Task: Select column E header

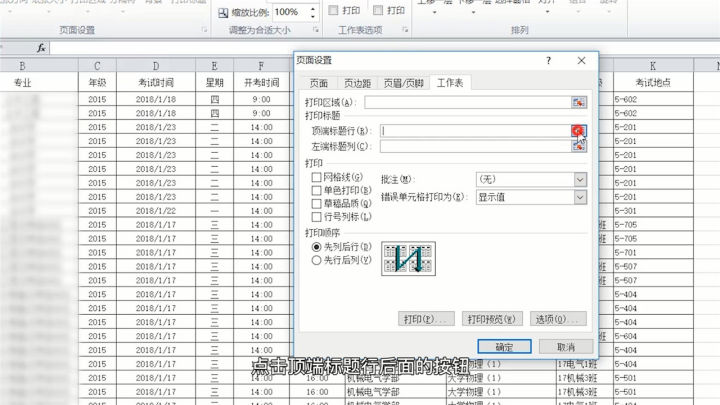Action: [x=214, y=66]
